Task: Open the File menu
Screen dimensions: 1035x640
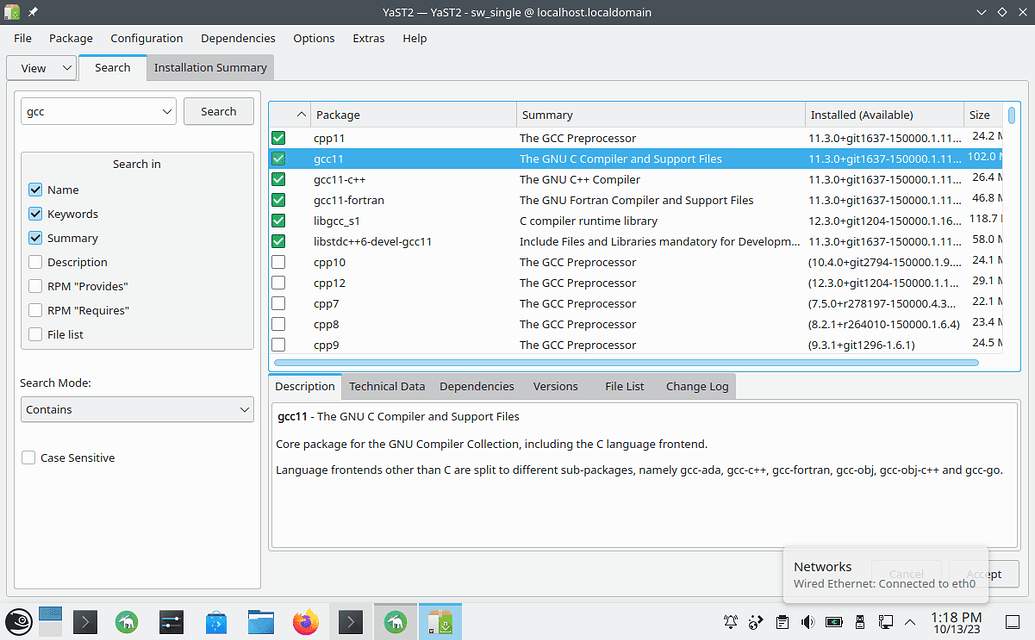Action: pyautogui.click(x=22, y=38)
